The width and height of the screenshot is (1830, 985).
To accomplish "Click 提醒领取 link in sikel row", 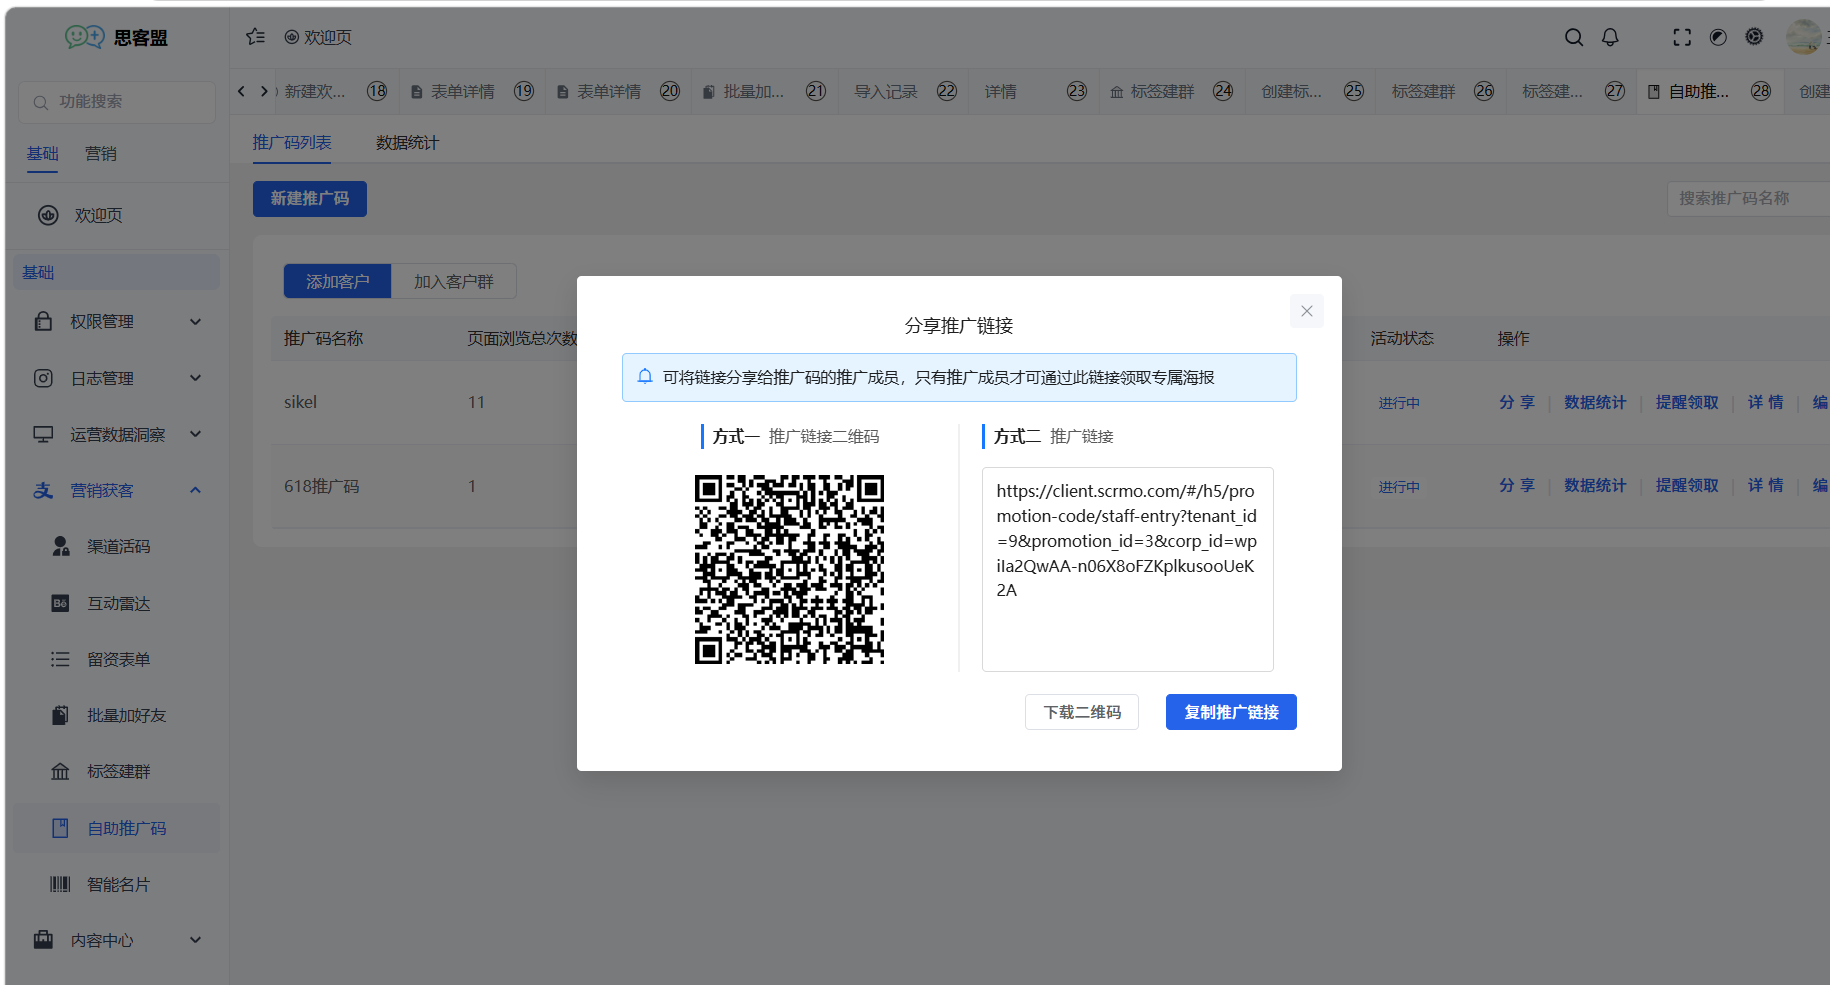I will tap(1687, 402).
